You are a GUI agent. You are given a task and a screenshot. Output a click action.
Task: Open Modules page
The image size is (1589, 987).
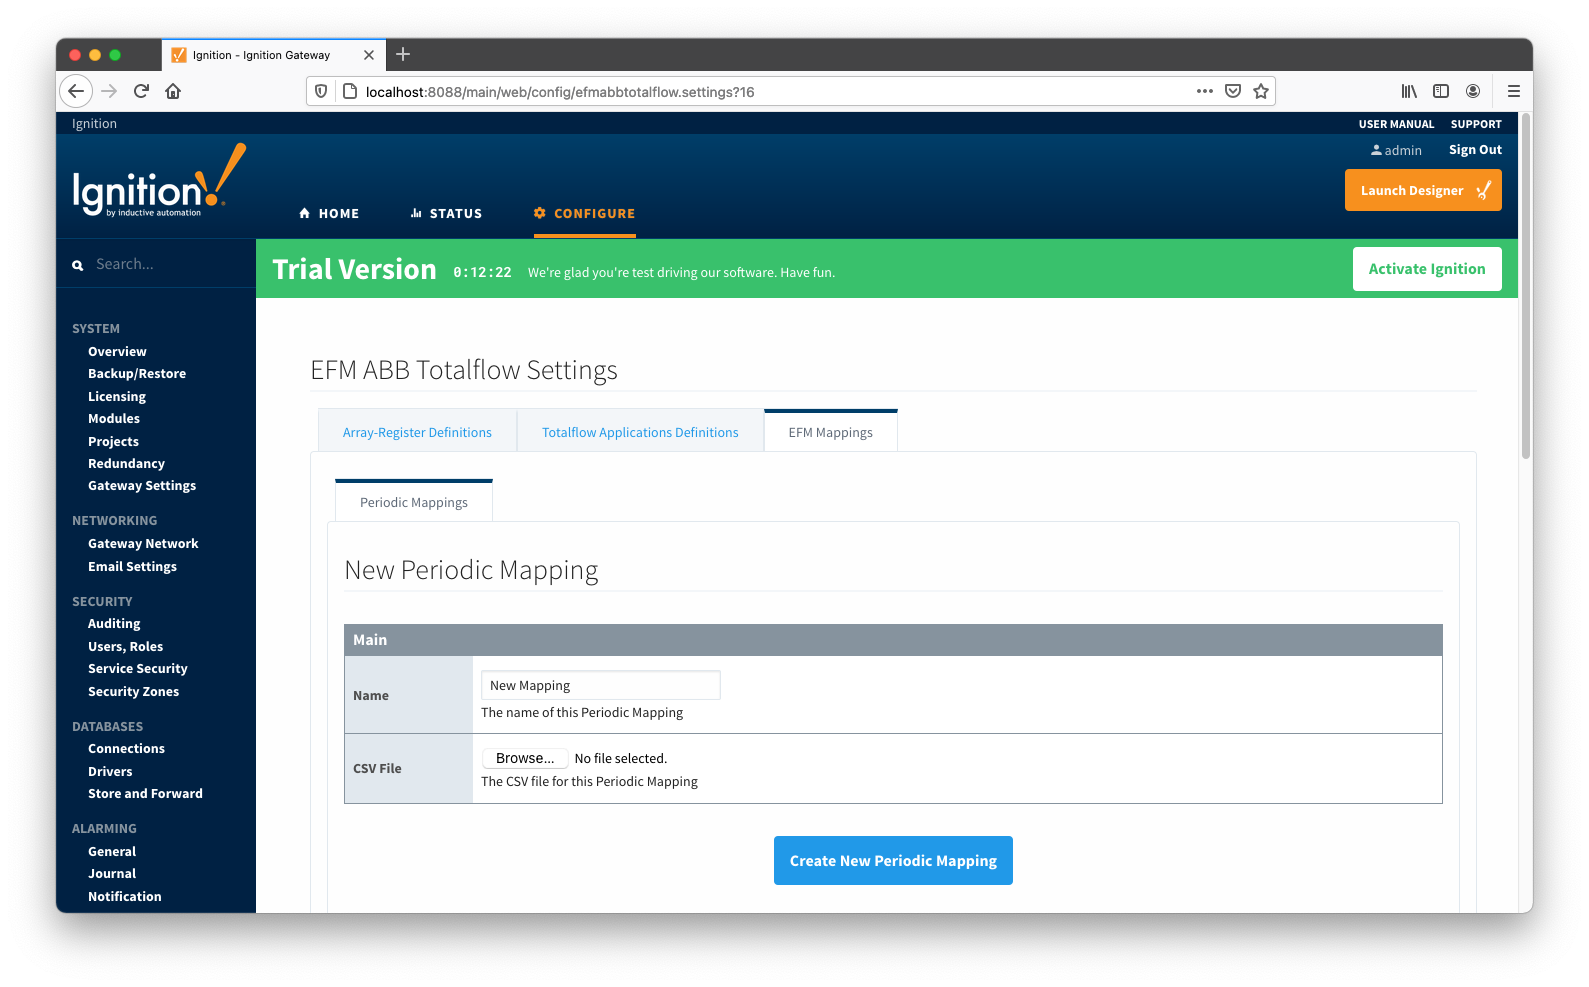(x=114, y=418)
